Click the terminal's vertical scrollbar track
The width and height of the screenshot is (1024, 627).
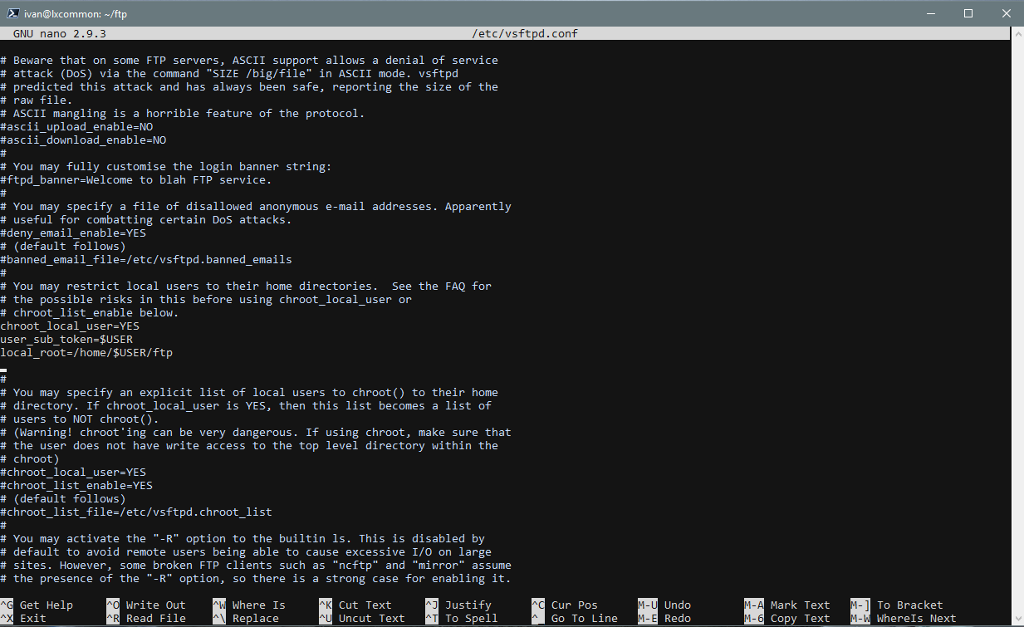point(1017,325)
